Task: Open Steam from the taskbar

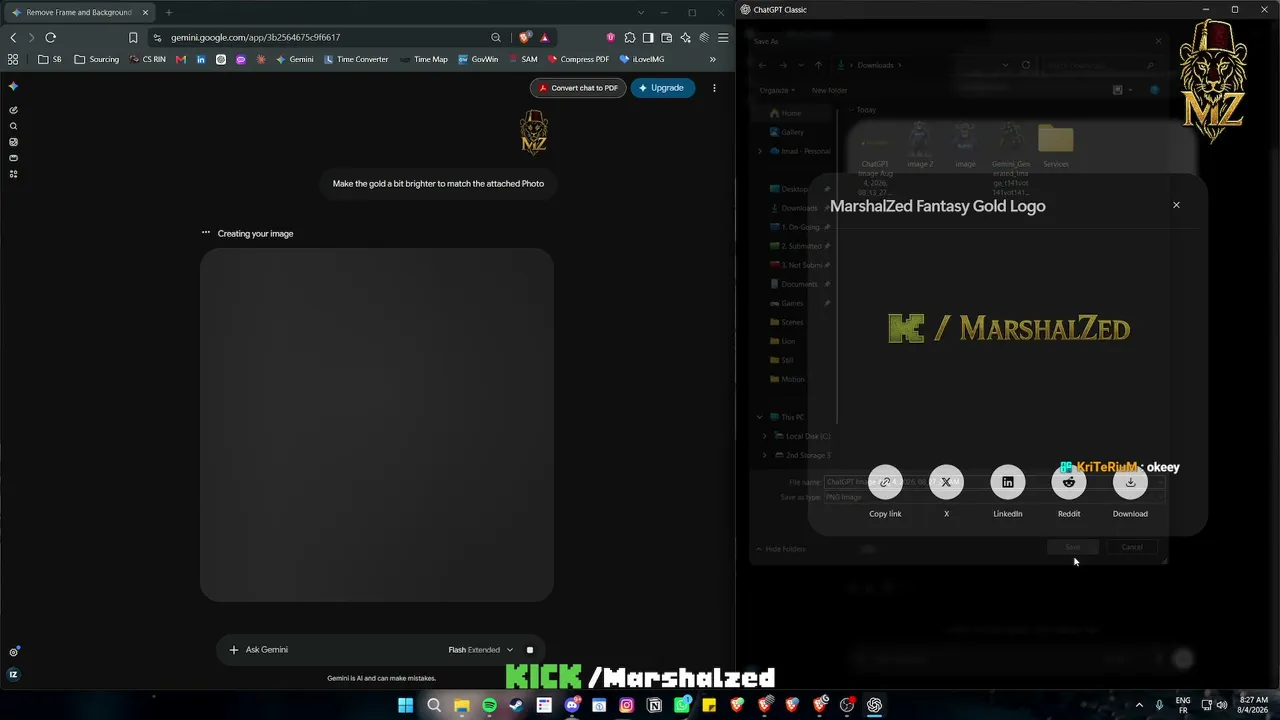Action: 516,705
